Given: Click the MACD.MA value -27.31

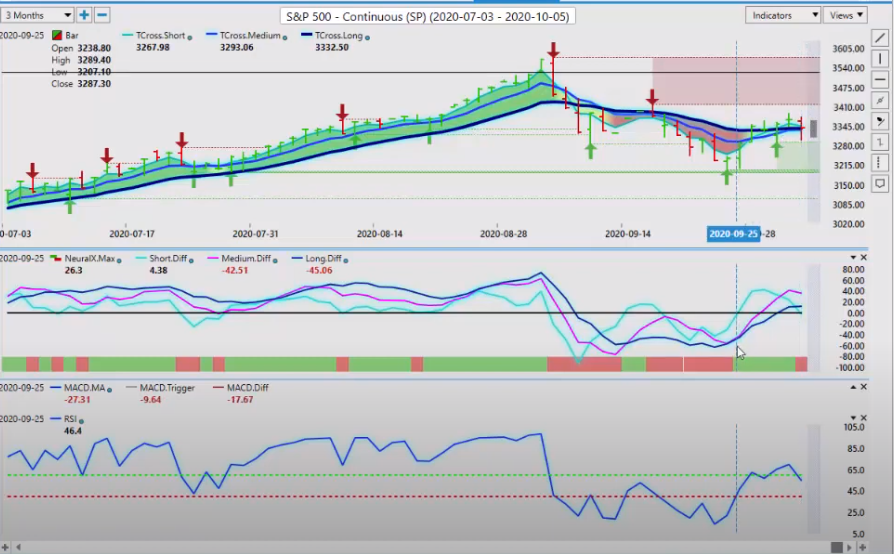Looking at the screenshot, I should pos(78,400).
